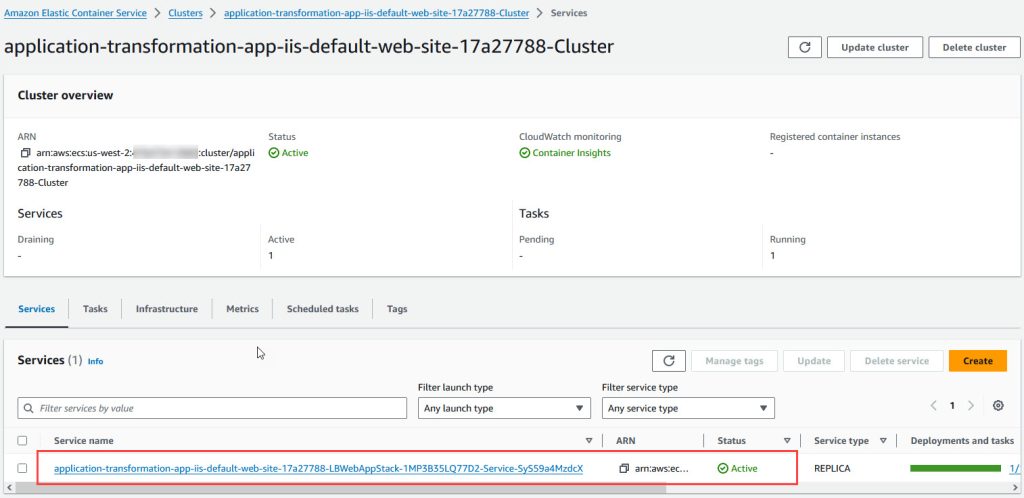1024x498 pixels.
Task: Sort by the Service name column arrow
Action: (589, 441)
